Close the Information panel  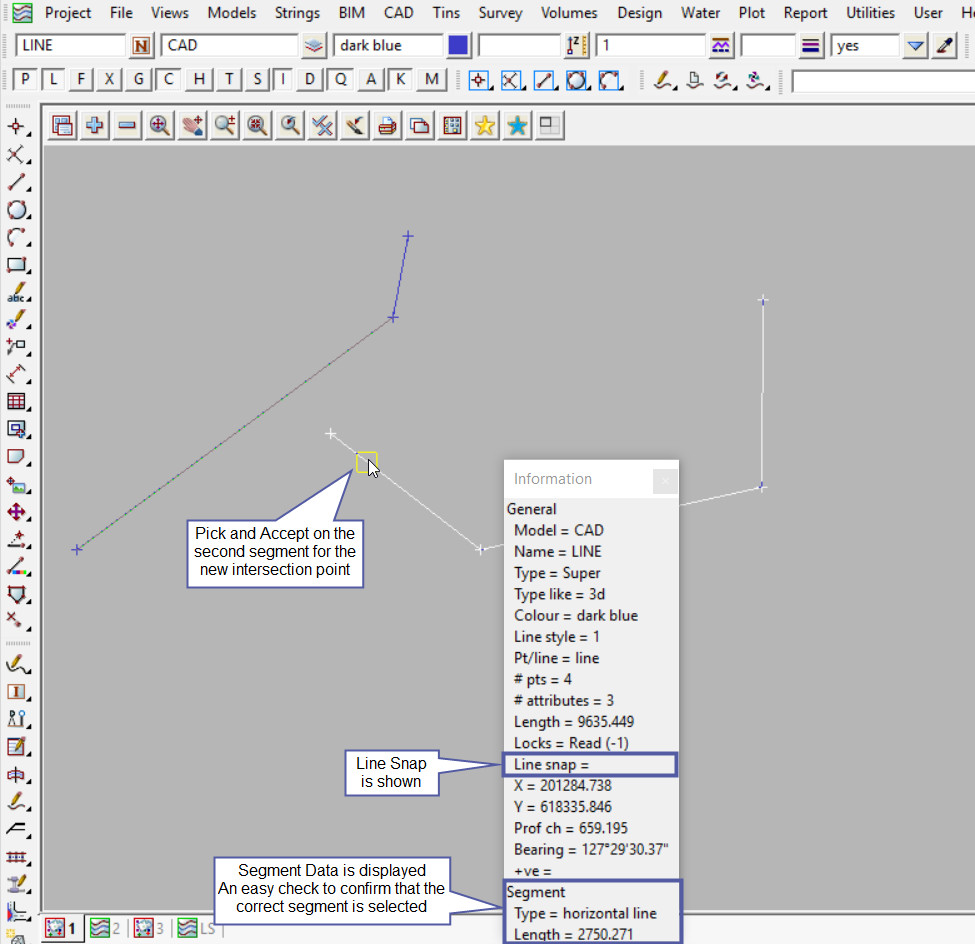click(x=664, y=480)
